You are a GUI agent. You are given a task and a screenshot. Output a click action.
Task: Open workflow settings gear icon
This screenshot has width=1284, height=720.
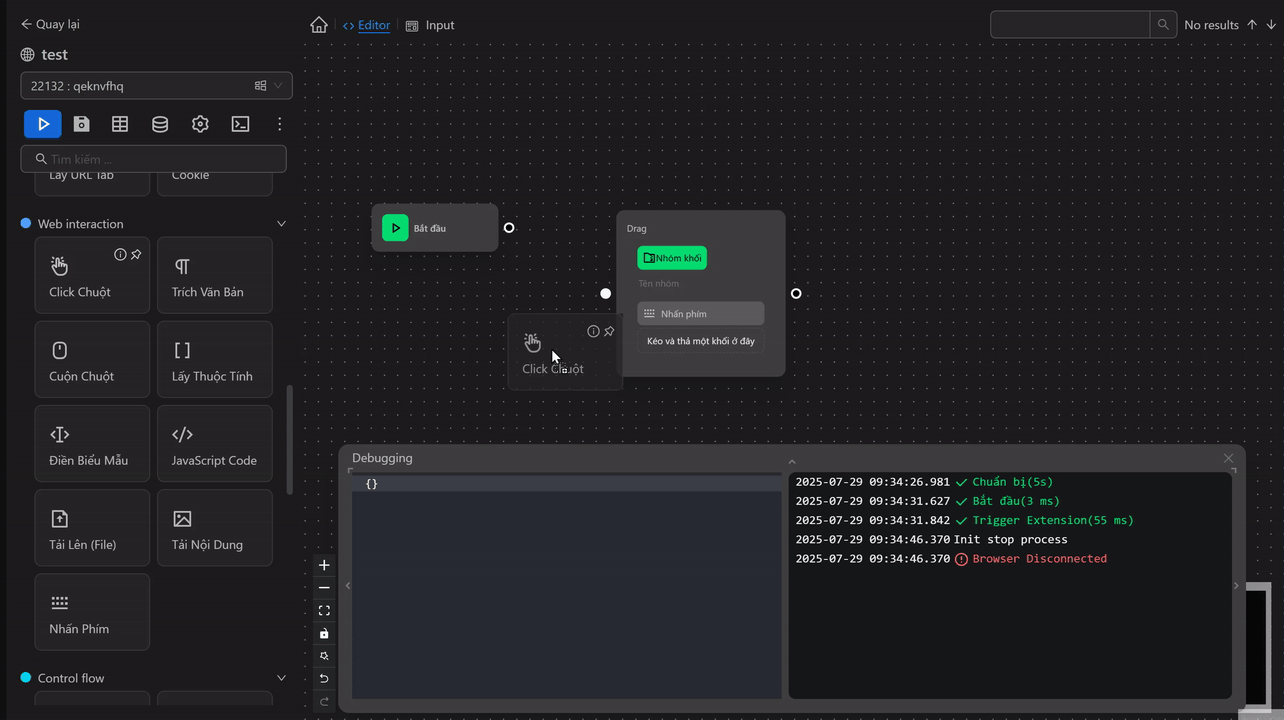point(200,124)
